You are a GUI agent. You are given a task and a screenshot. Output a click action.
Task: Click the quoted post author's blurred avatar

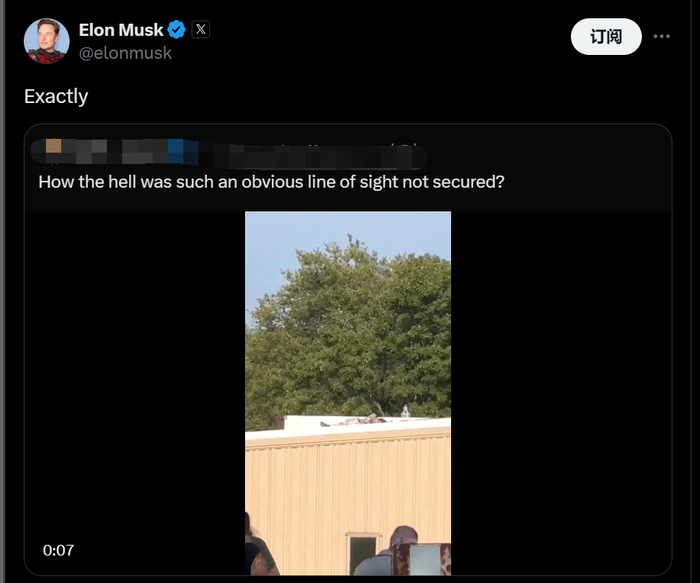coord(54,152)
